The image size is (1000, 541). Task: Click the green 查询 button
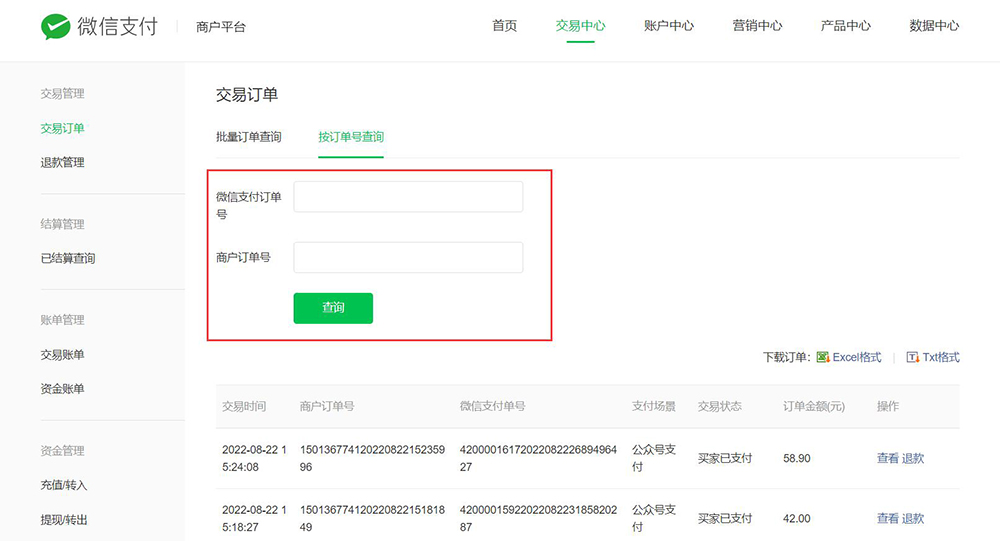[333, 308]
